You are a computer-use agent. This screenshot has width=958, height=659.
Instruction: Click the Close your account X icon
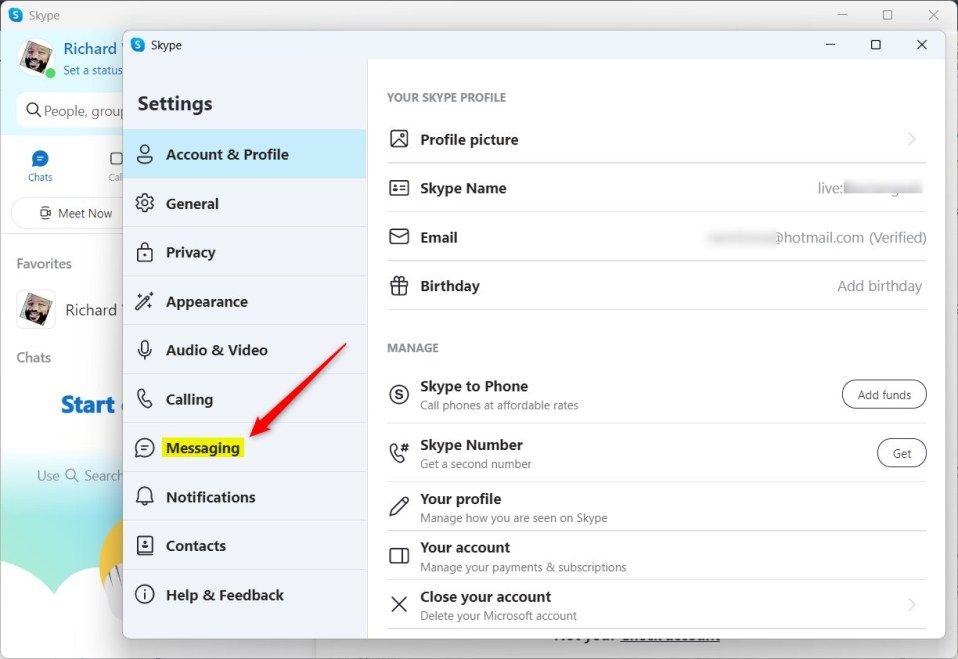coord(399,605)
